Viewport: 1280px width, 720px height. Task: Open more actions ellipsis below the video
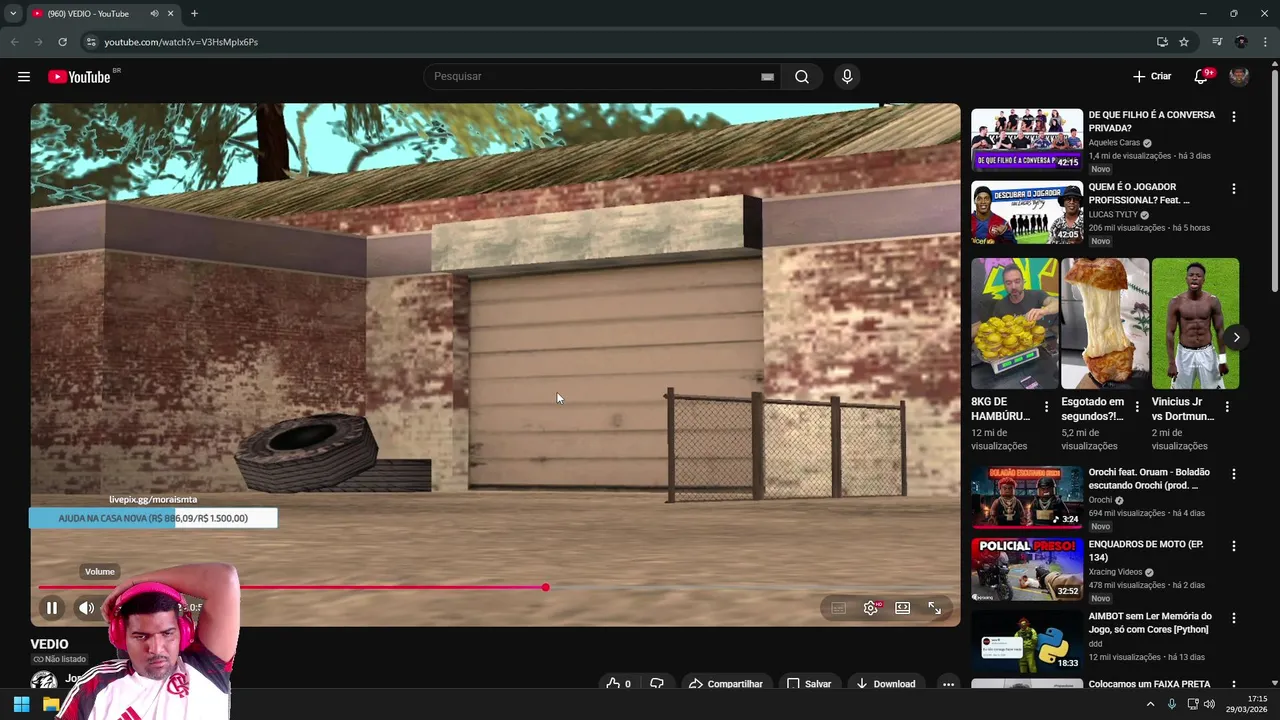coord(948,684)
